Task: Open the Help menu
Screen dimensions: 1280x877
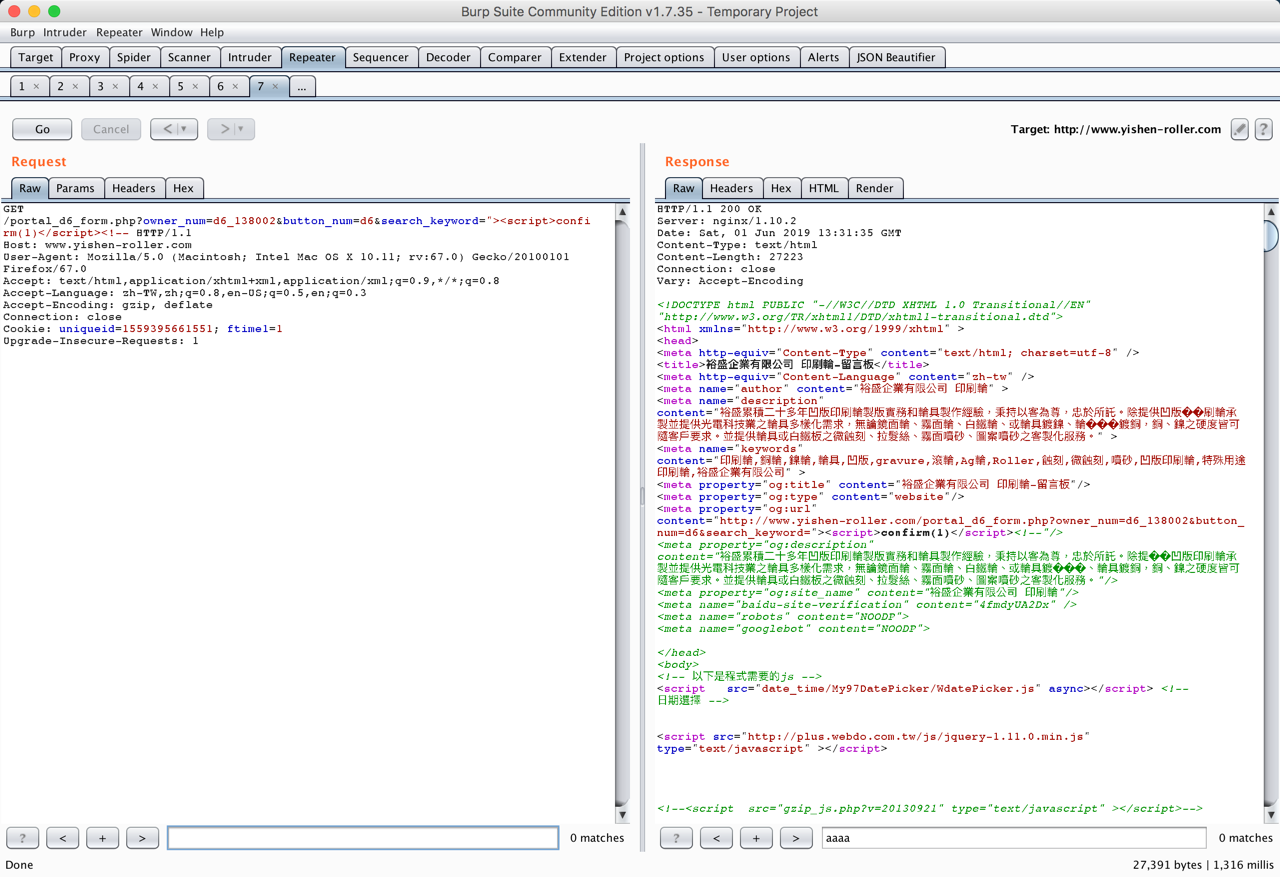Action: tap(212, 33)
